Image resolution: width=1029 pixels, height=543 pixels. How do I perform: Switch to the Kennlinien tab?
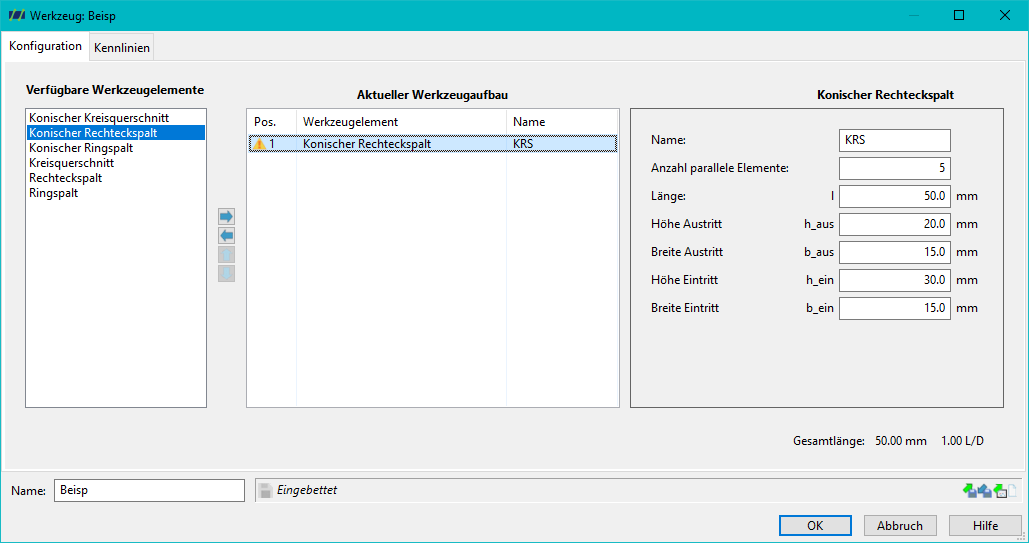coord(122,48)
